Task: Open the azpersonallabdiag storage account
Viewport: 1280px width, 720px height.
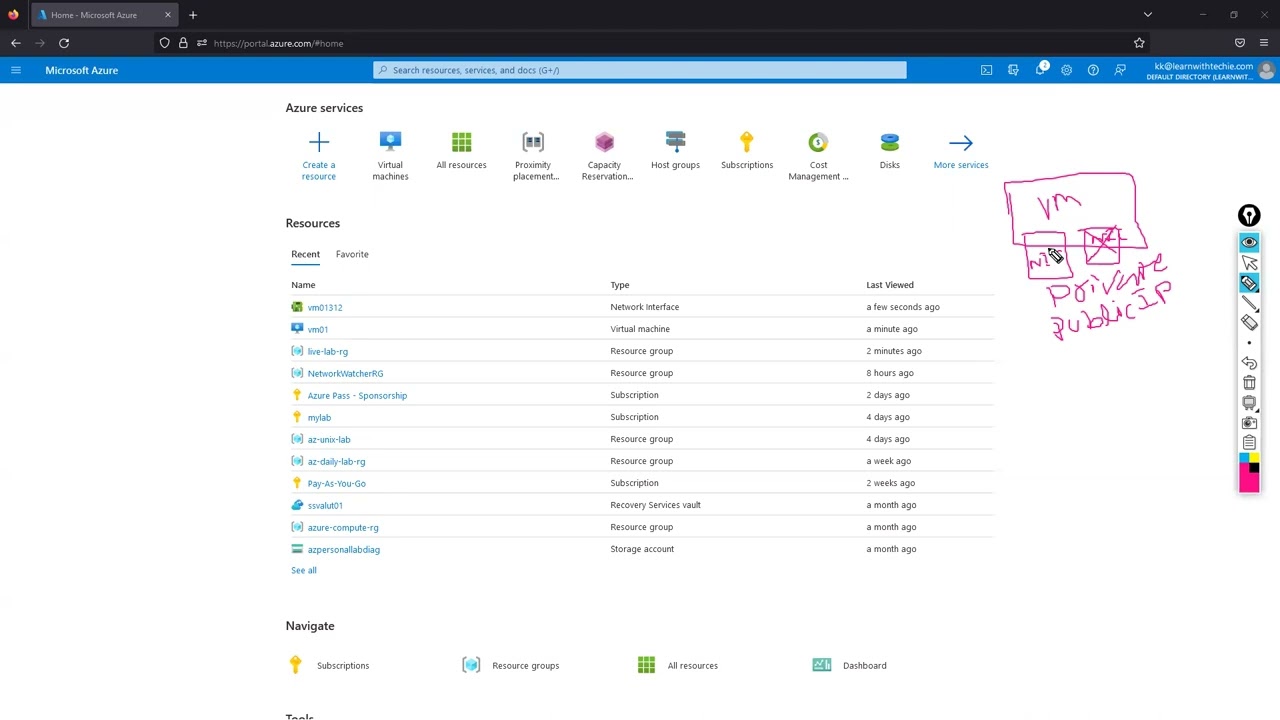Action: pos(344,549)
